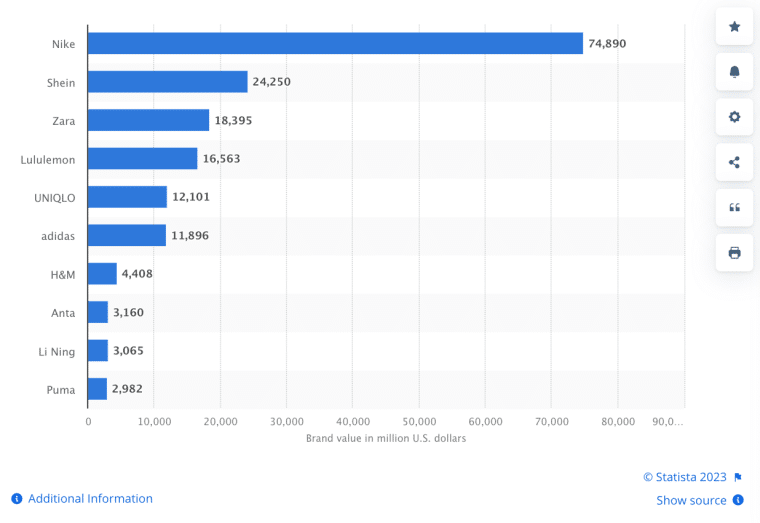Select the Shein bar in the chart
The height and width of the screenshot is (523, 760).
point(168,82)
